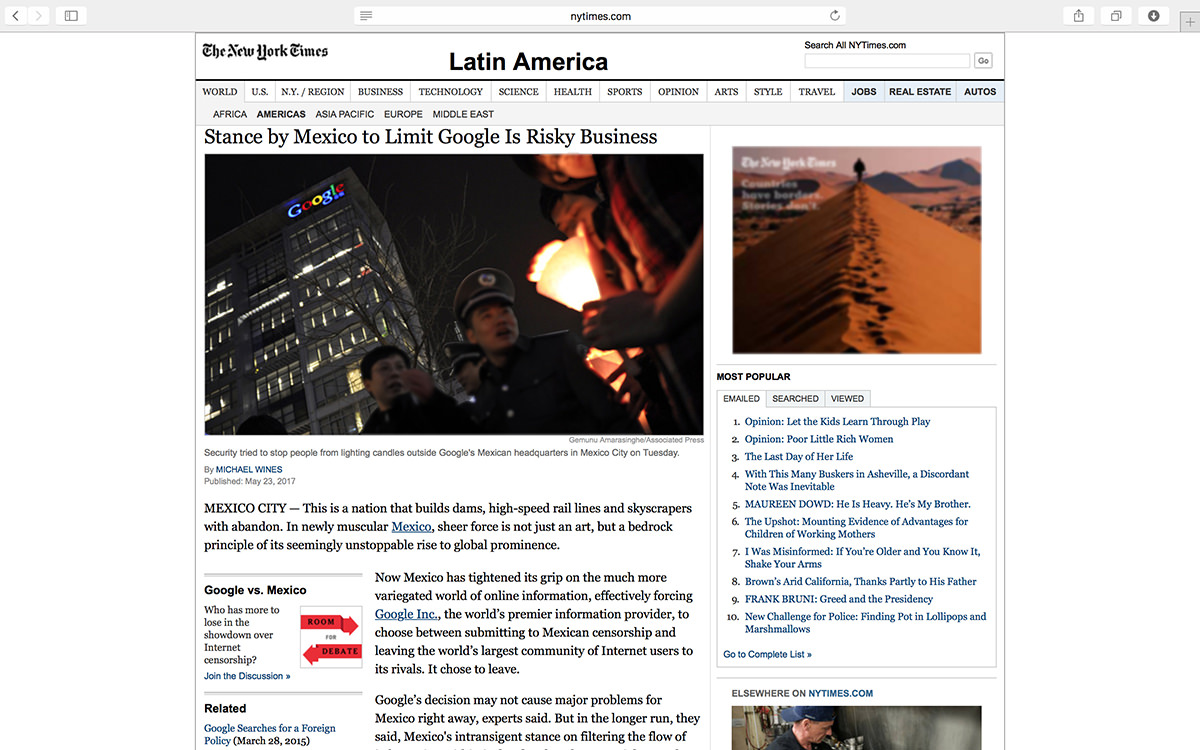Open the Room for Debate icon

(331, 637)
